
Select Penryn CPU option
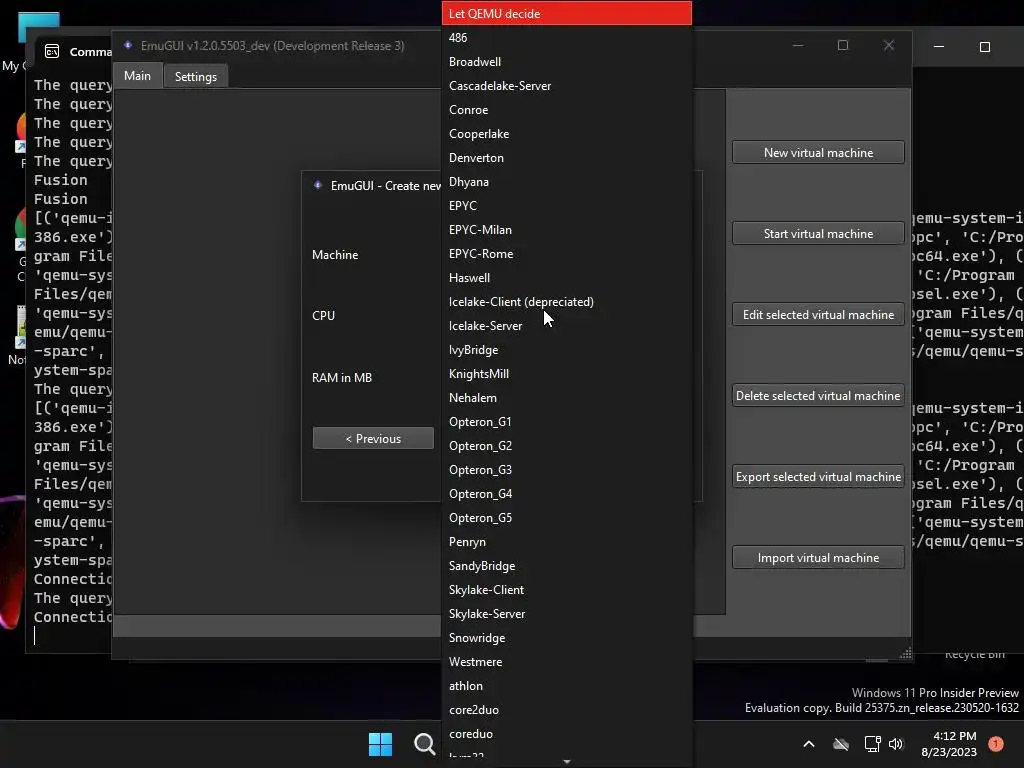[x=566, y=542]
